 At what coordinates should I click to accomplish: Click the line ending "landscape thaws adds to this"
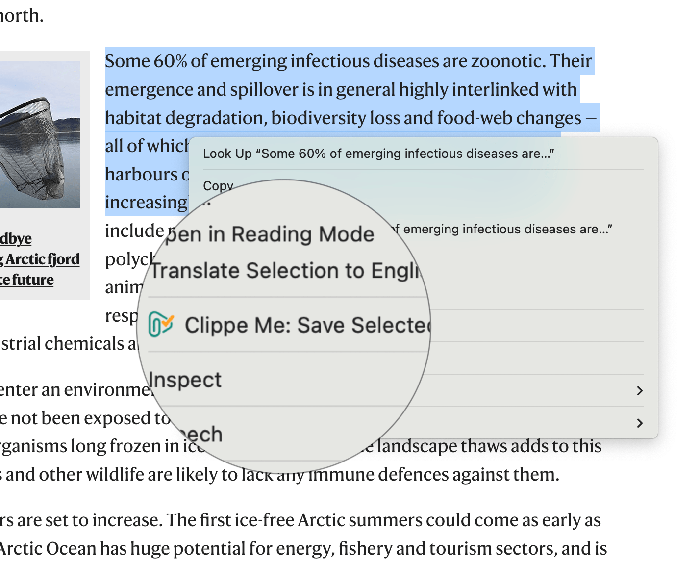point(520,446)
